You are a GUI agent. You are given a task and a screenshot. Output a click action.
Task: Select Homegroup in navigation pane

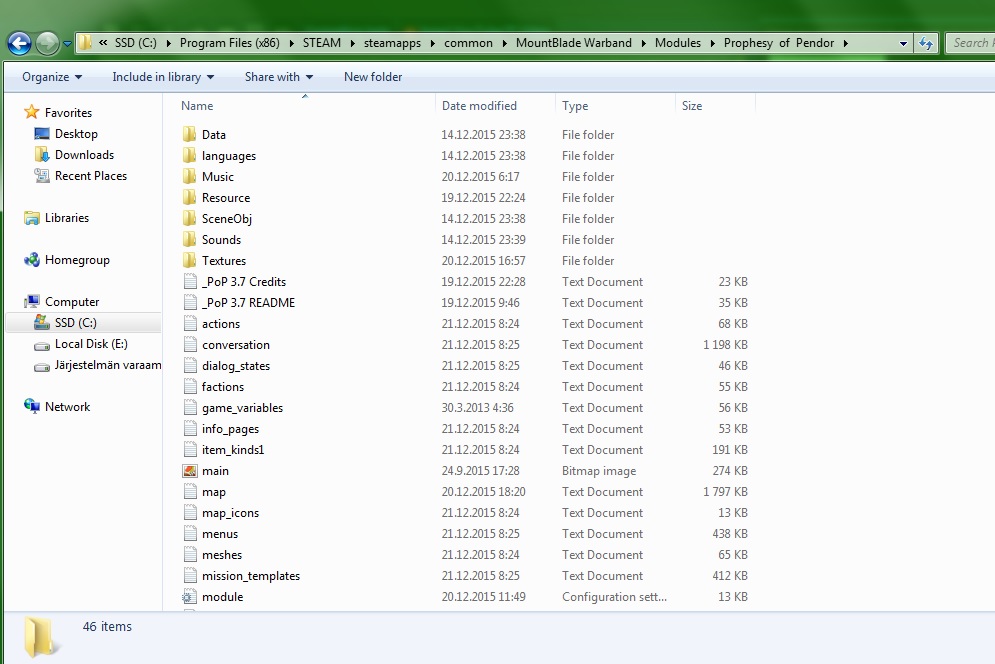77,260
